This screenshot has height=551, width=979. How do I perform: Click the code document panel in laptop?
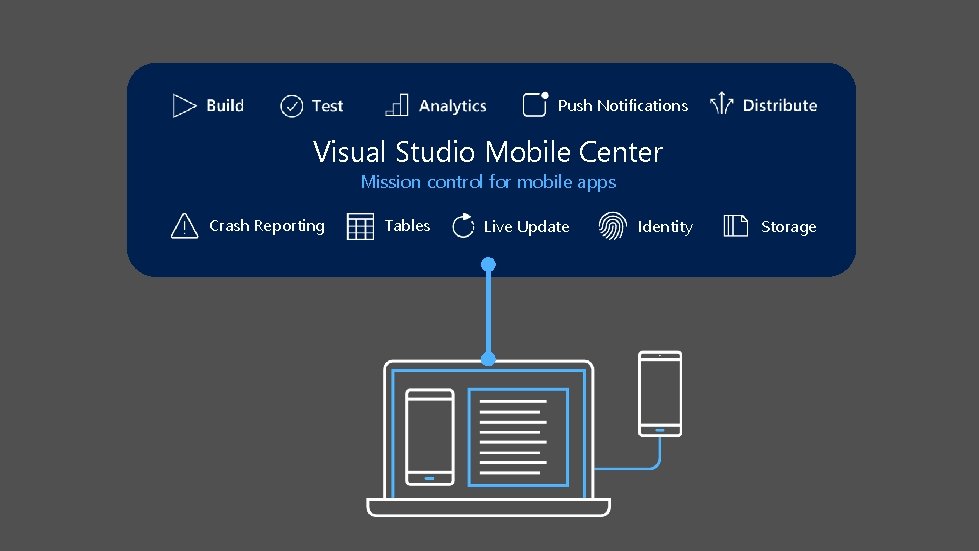[518, 437]
